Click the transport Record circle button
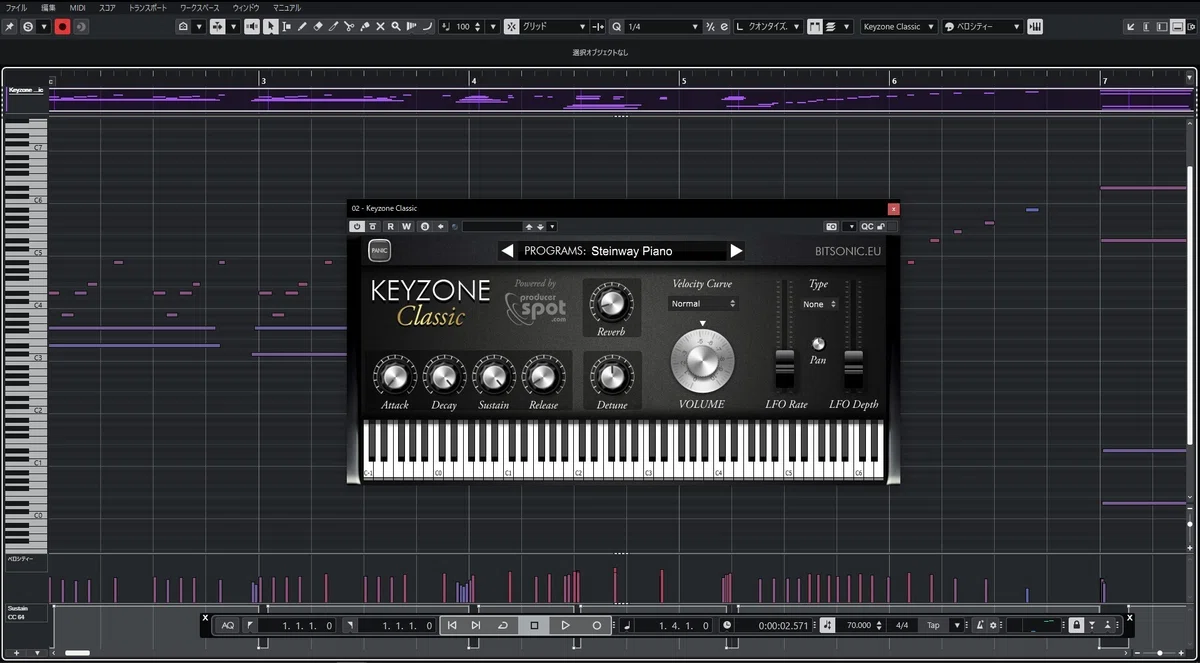 pos(597,625)
